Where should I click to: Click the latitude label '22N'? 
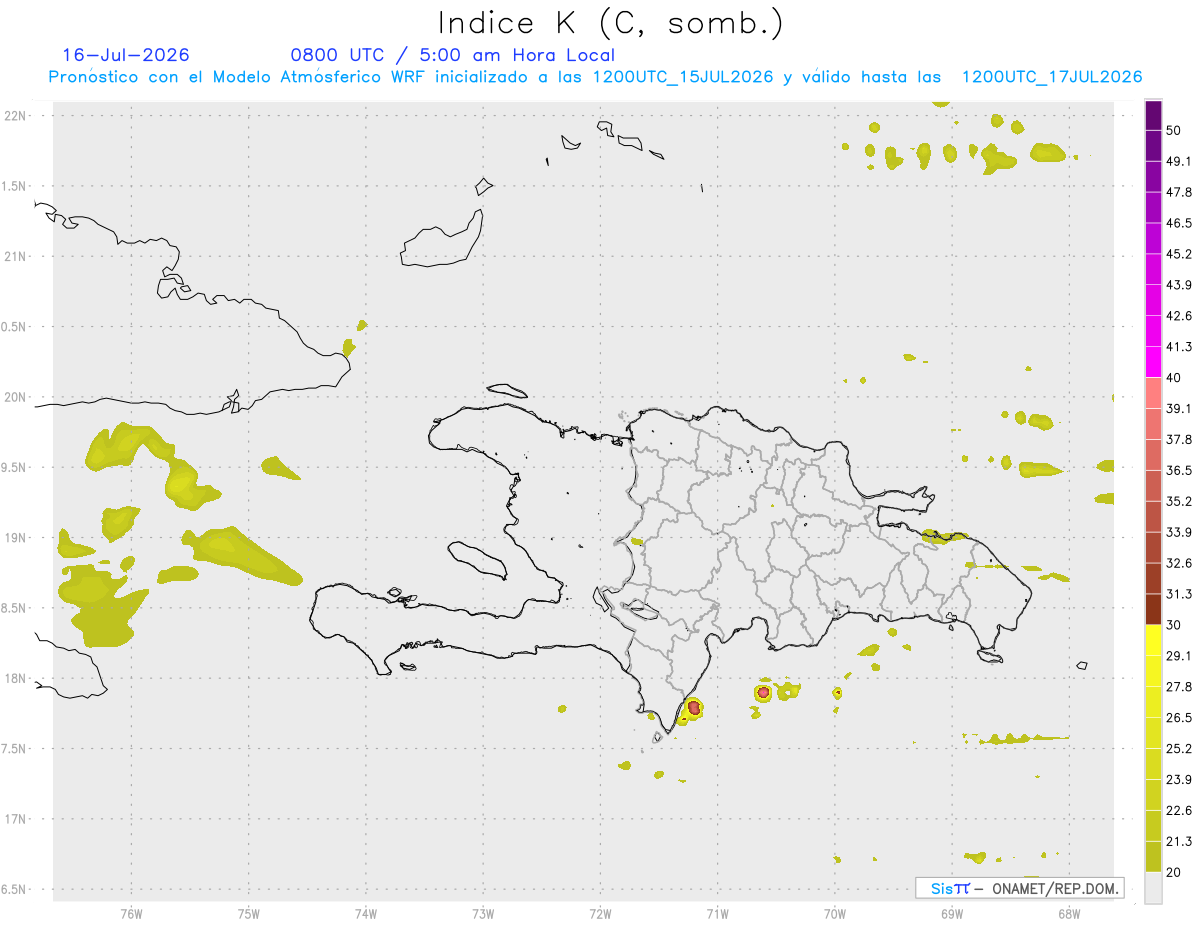14,115
